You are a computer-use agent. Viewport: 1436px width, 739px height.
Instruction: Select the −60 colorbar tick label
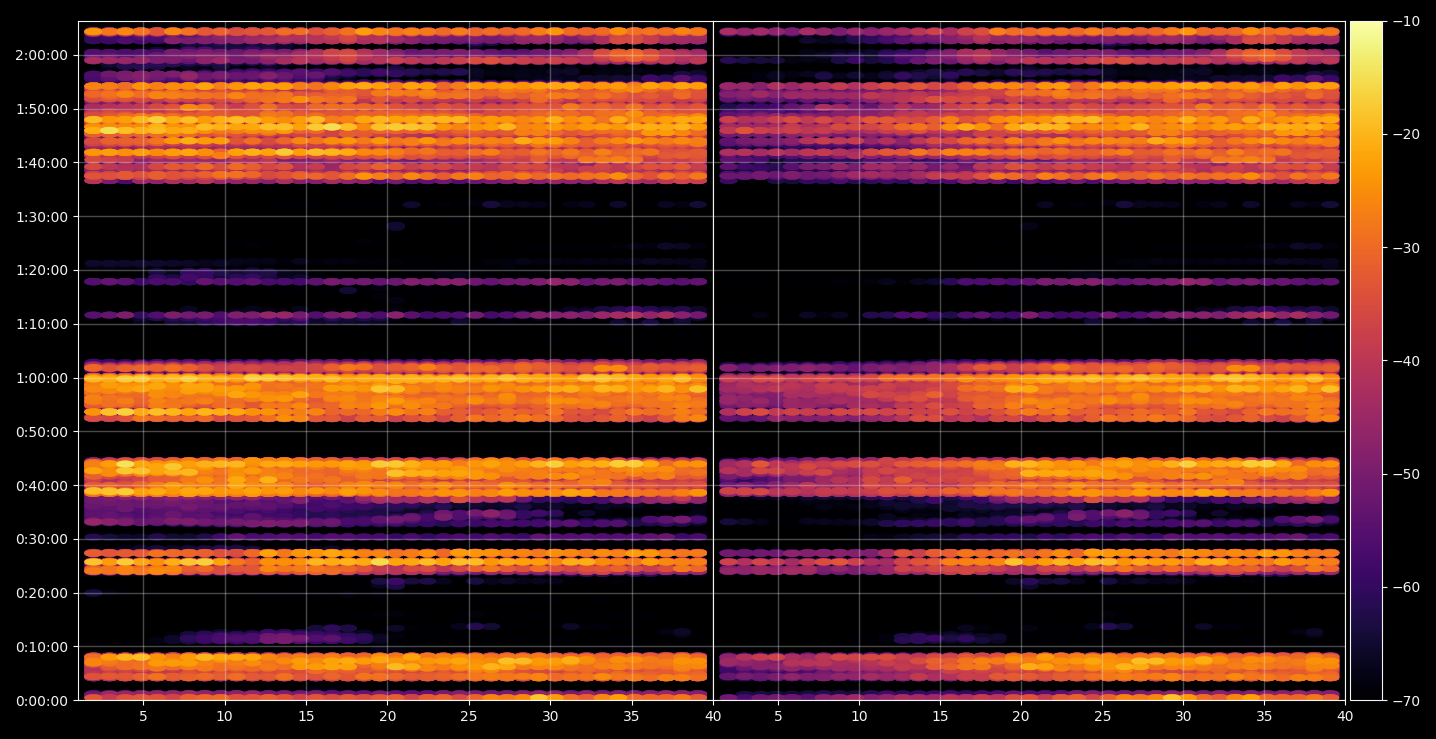tap(1405, 587)
